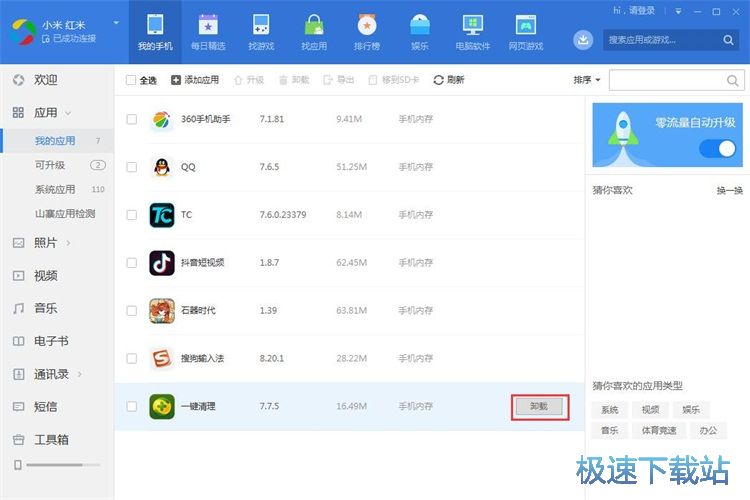Screen dimensions: 750x500
Task: Click the 石器时代 game icon
Action: point(162,311)
